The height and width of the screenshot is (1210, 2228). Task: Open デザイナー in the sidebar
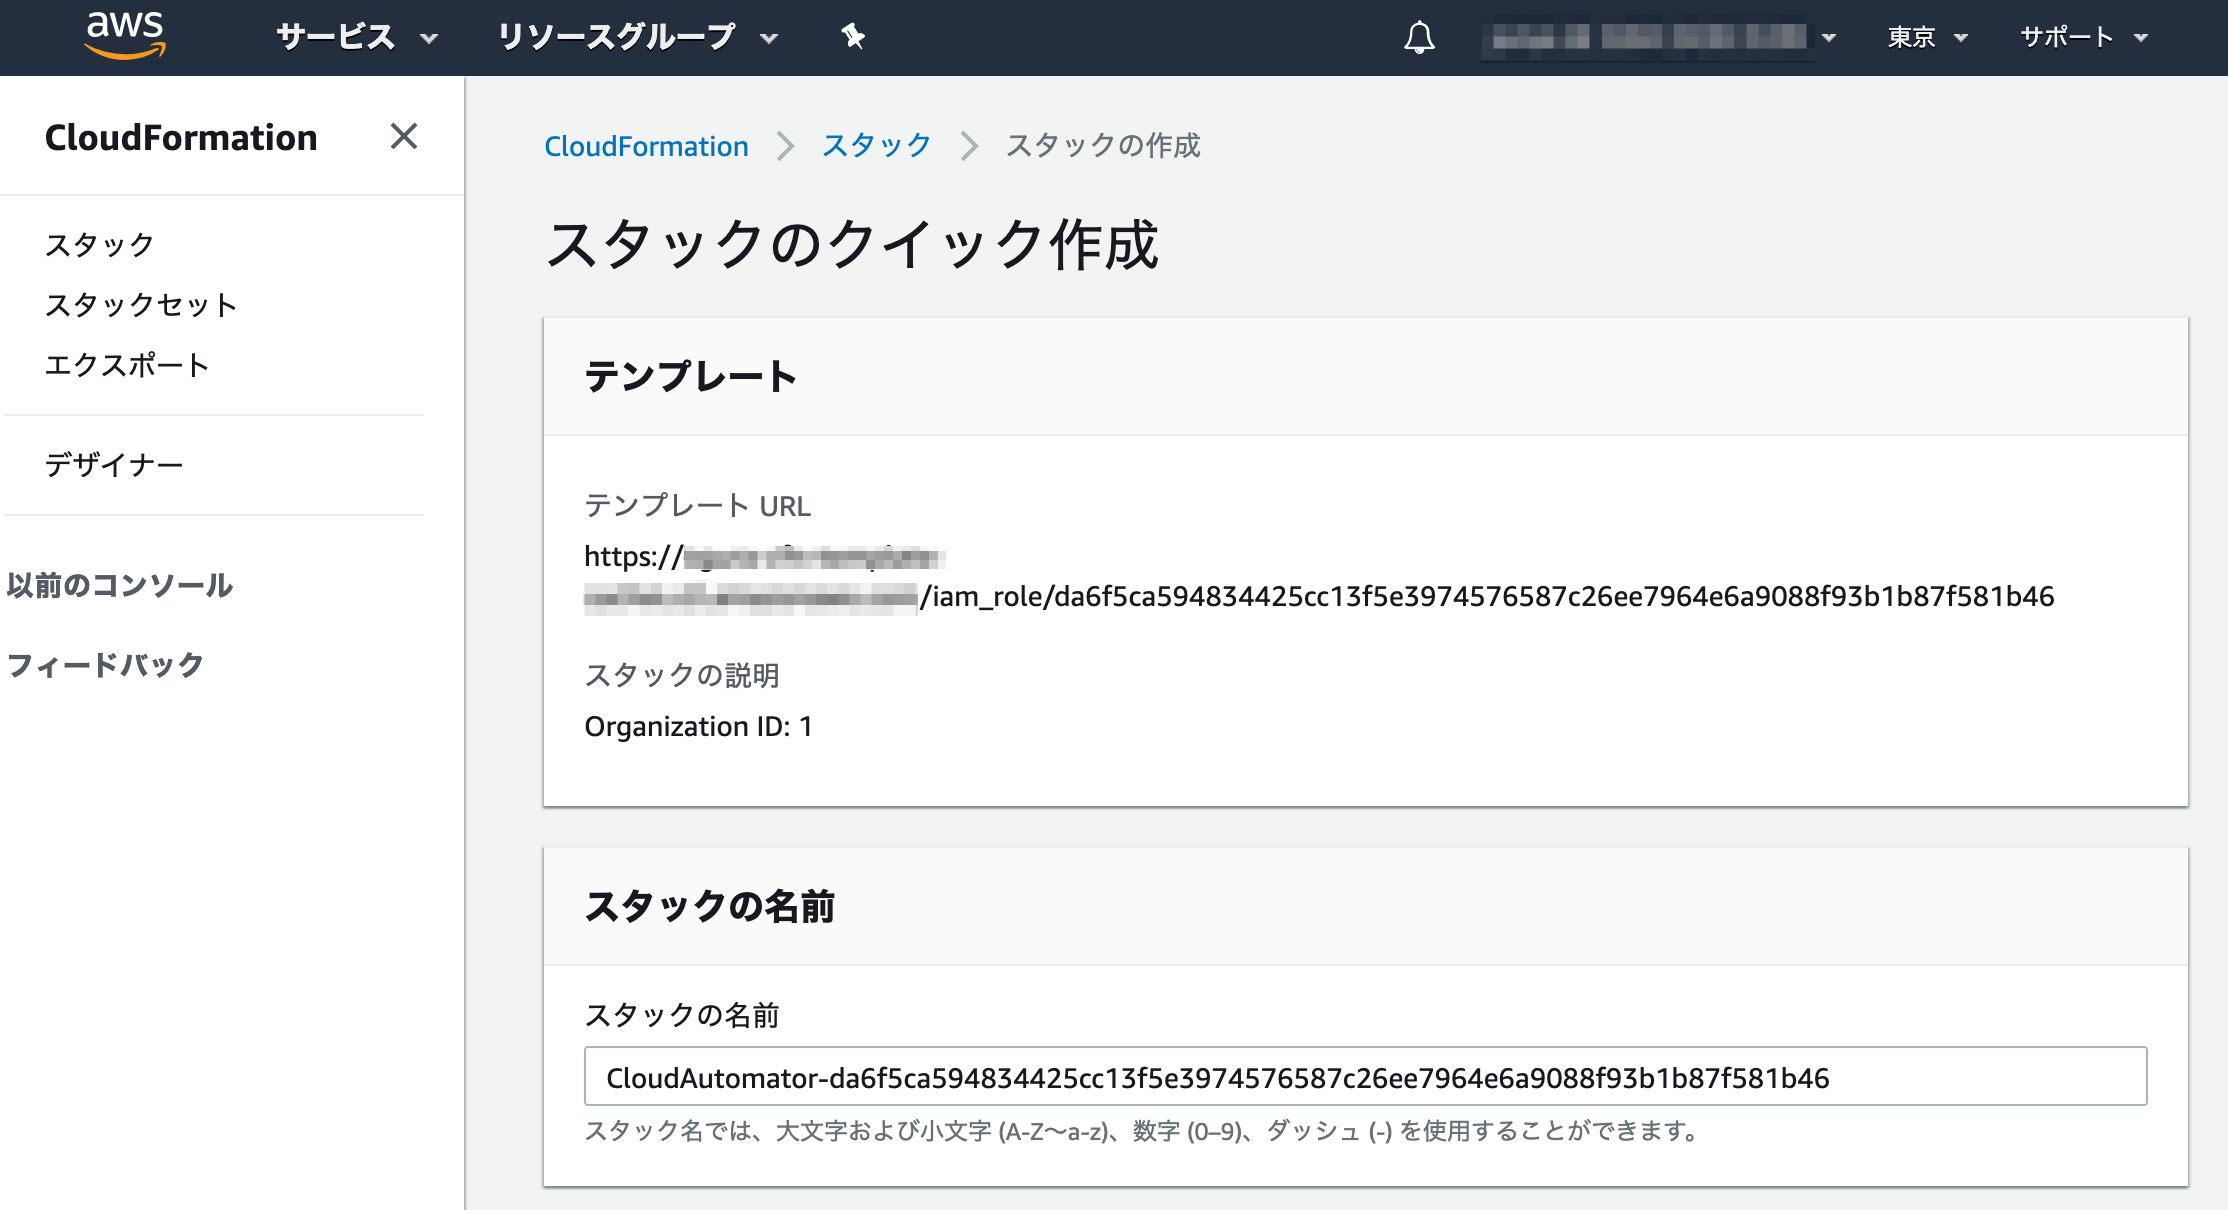coord(114,465)
